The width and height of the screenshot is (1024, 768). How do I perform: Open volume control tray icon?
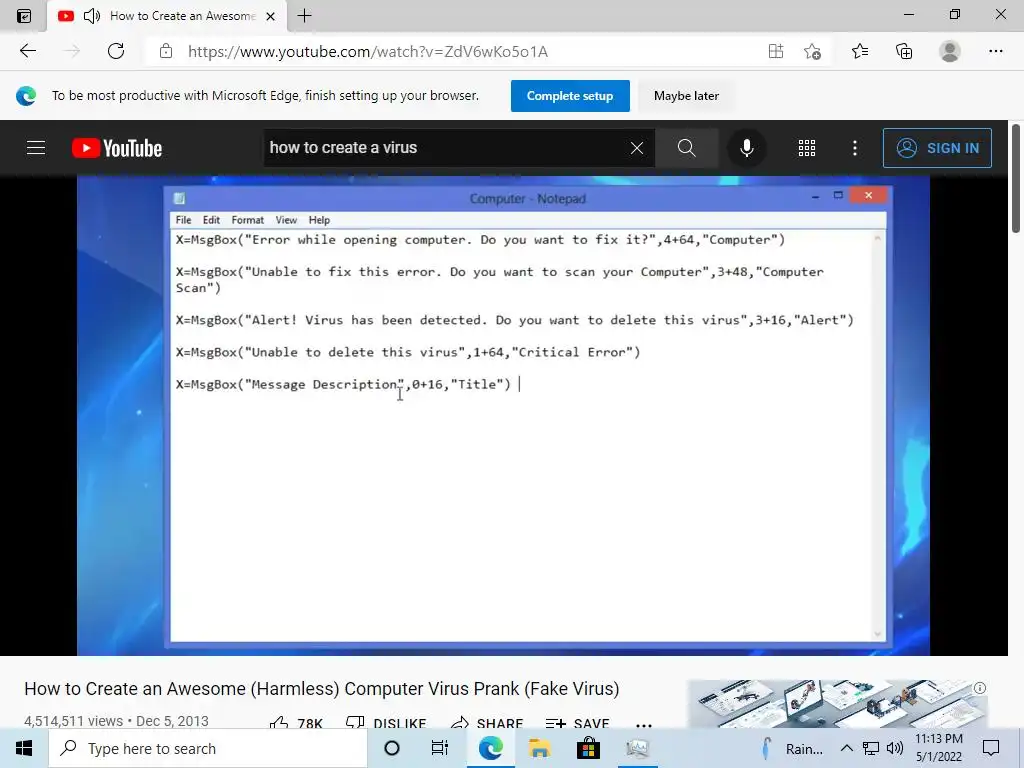(x=895, y=748)
